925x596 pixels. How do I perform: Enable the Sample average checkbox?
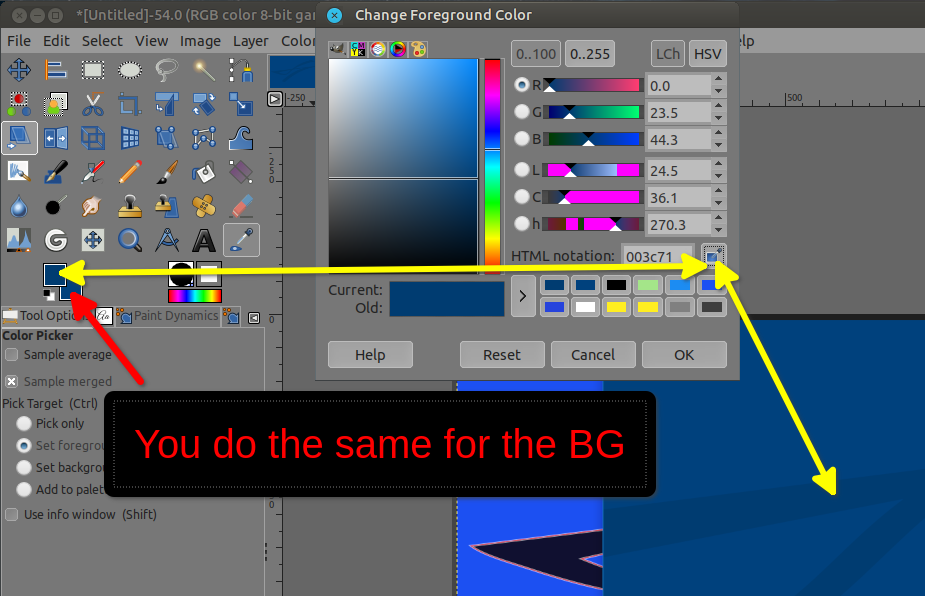11,355
